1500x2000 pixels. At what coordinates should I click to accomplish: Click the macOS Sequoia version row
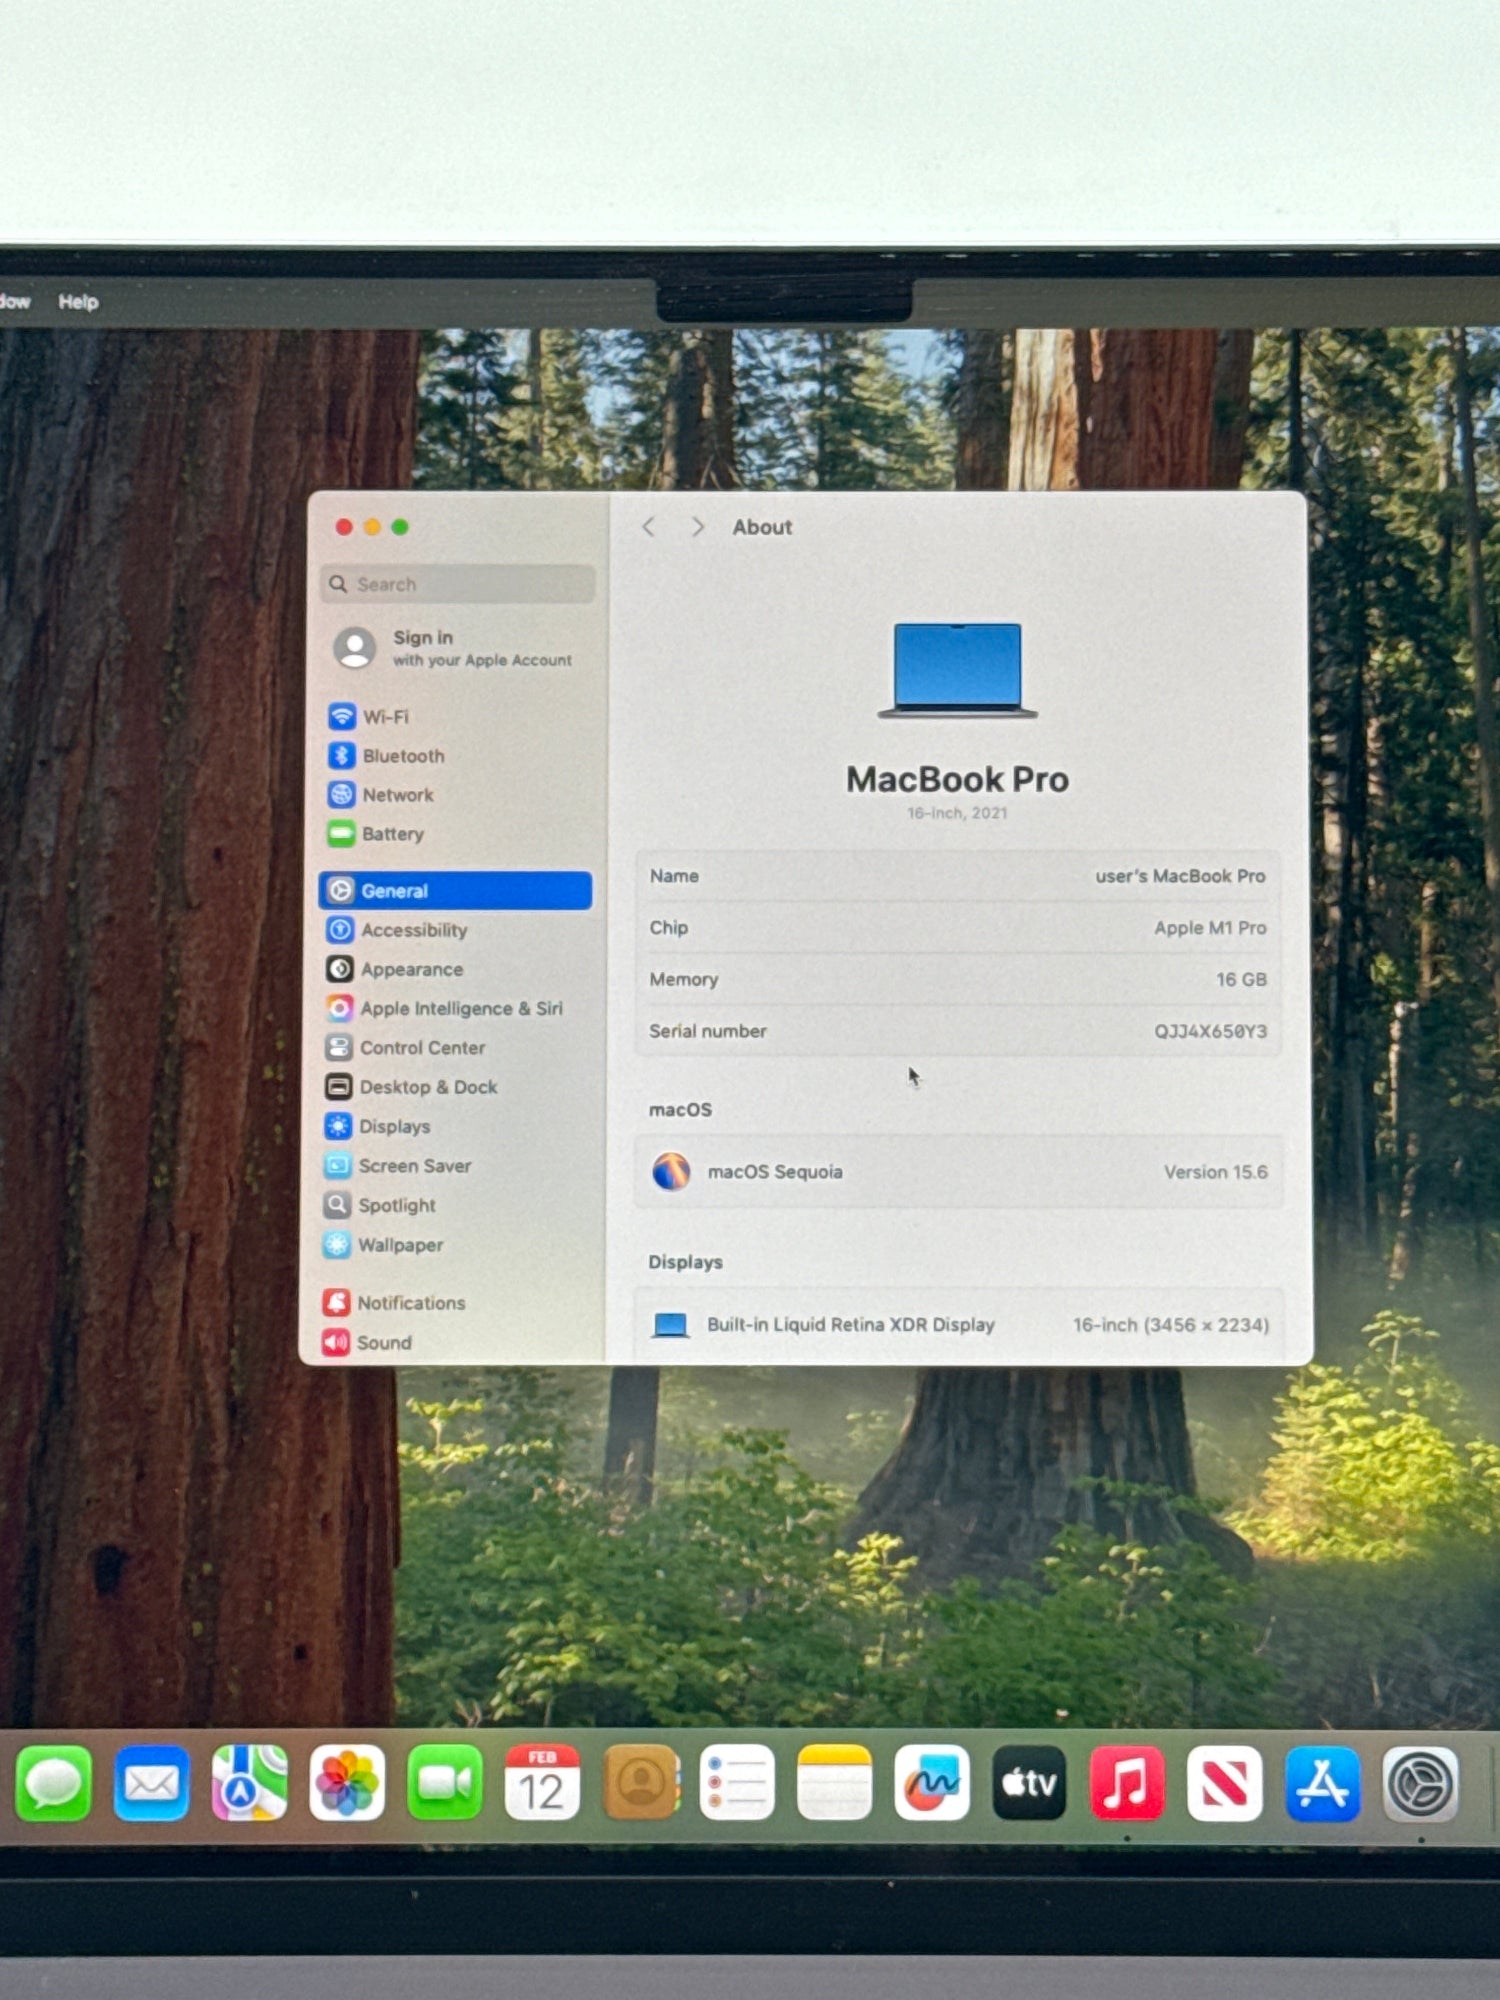point(957,1172)
